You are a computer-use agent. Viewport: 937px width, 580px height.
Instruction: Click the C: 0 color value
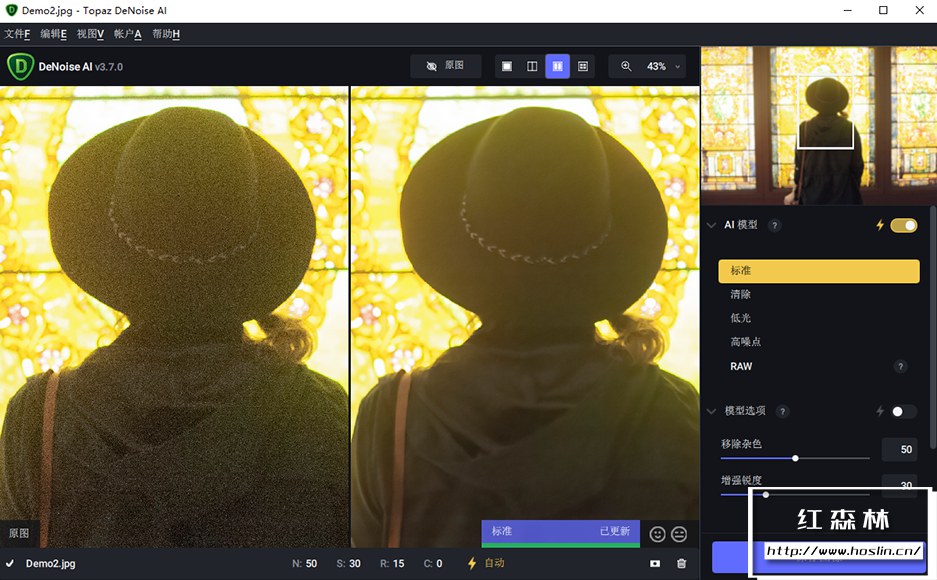[x=433, y=563]
